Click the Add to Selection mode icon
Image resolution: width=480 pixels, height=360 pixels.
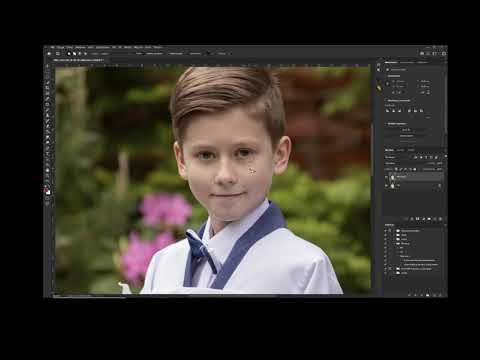(x=74, y=53)
